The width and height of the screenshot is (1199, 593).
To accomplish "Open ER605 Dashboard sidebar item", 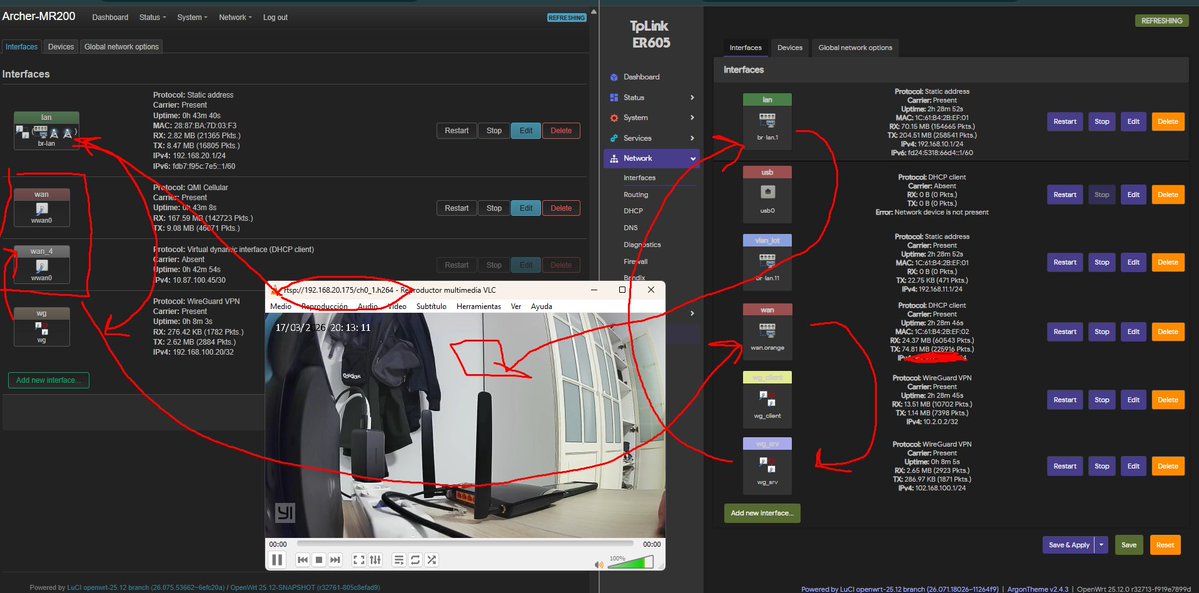I will coord(642,77).
